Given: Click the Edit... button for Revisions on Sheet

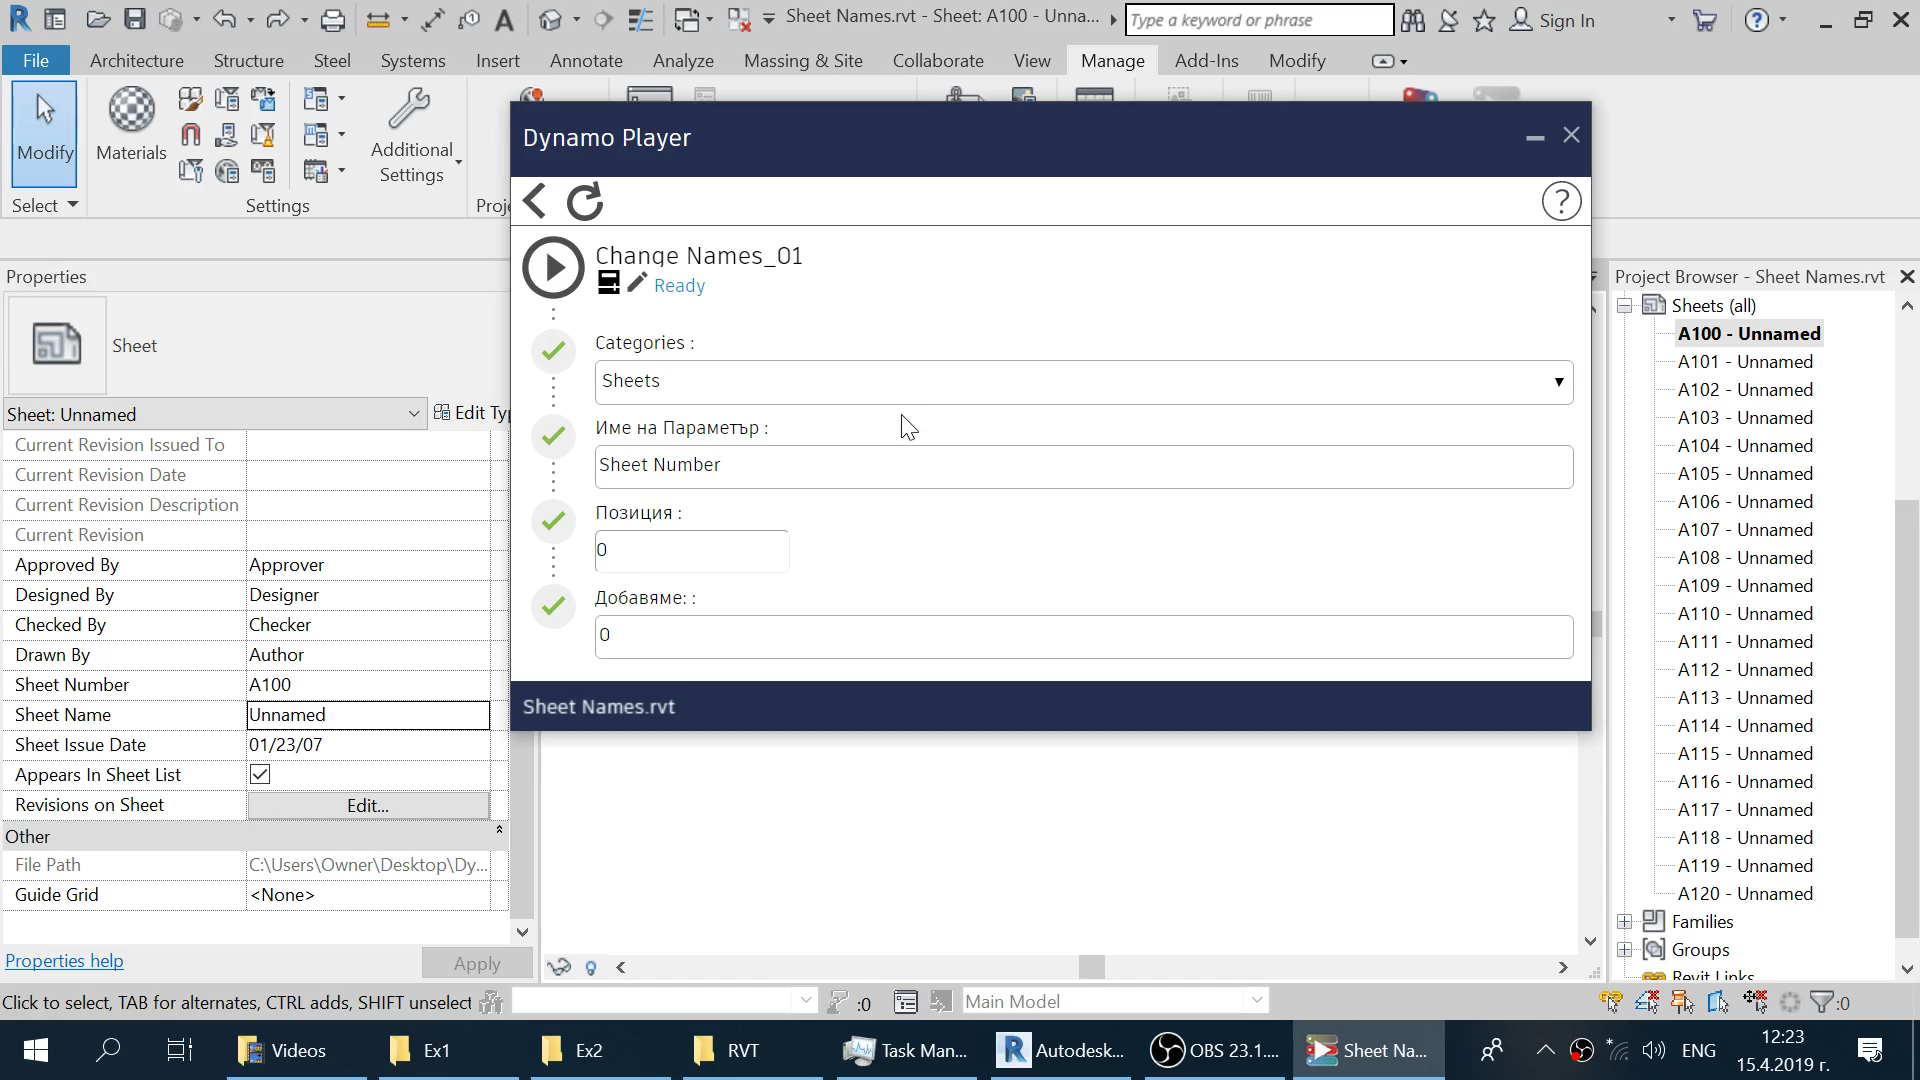Looking at the screenshot, I should pos(367,805).
